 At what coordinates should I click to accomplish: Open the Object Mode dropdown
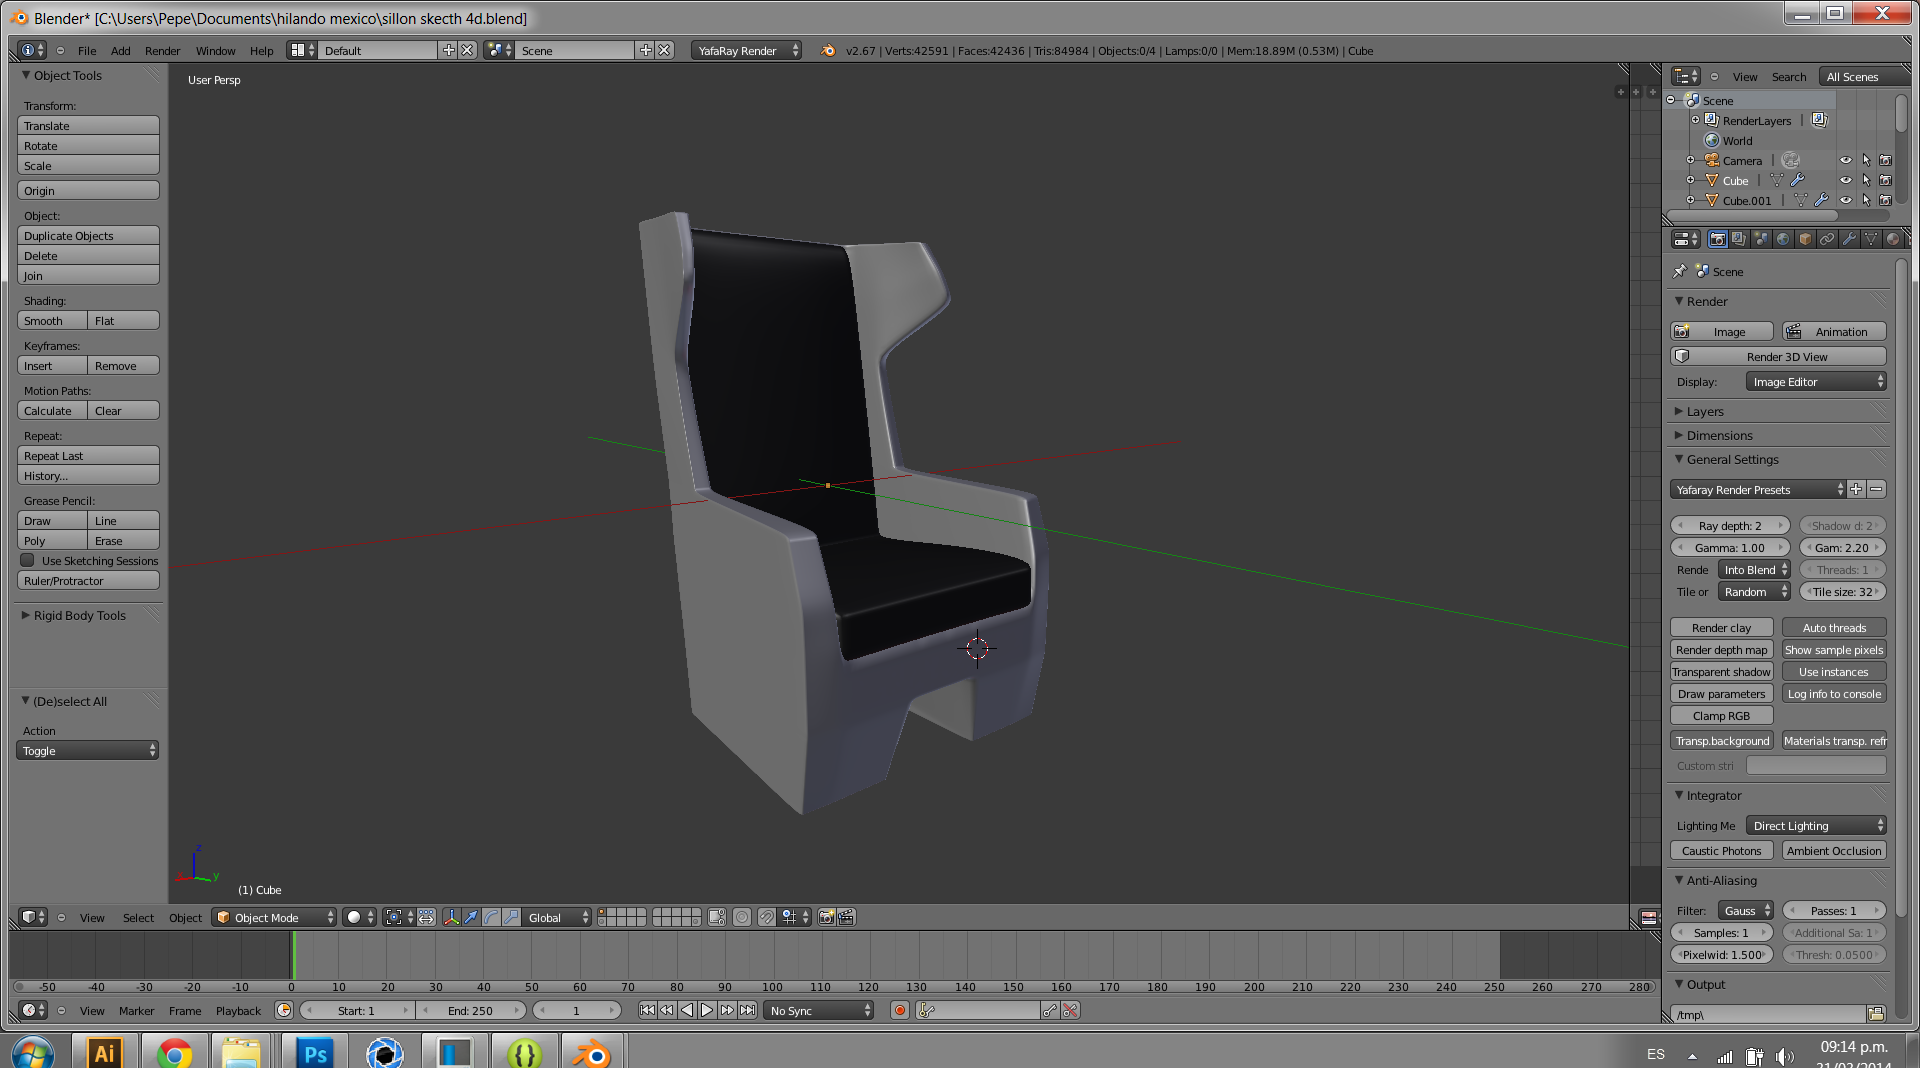coord(274,917)
